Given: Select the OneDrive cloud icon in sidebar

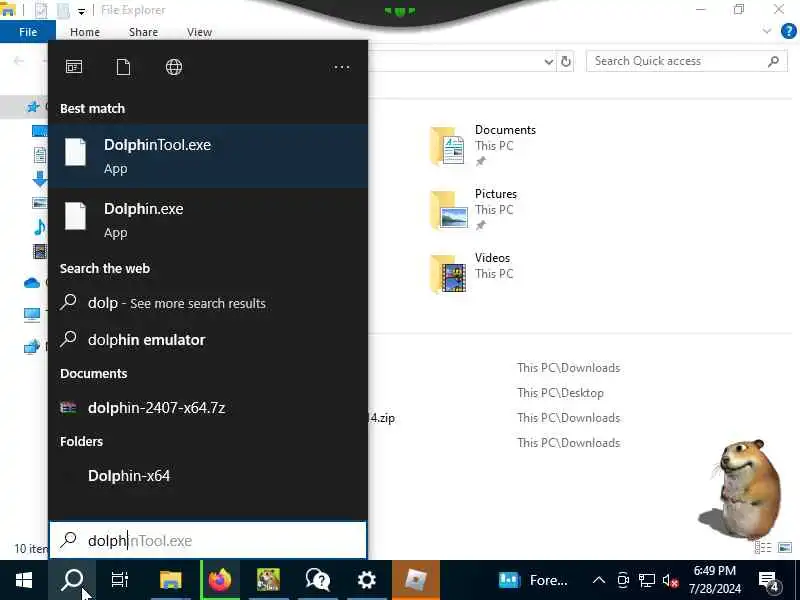Looking at the screenshot, I should (32, 283).
